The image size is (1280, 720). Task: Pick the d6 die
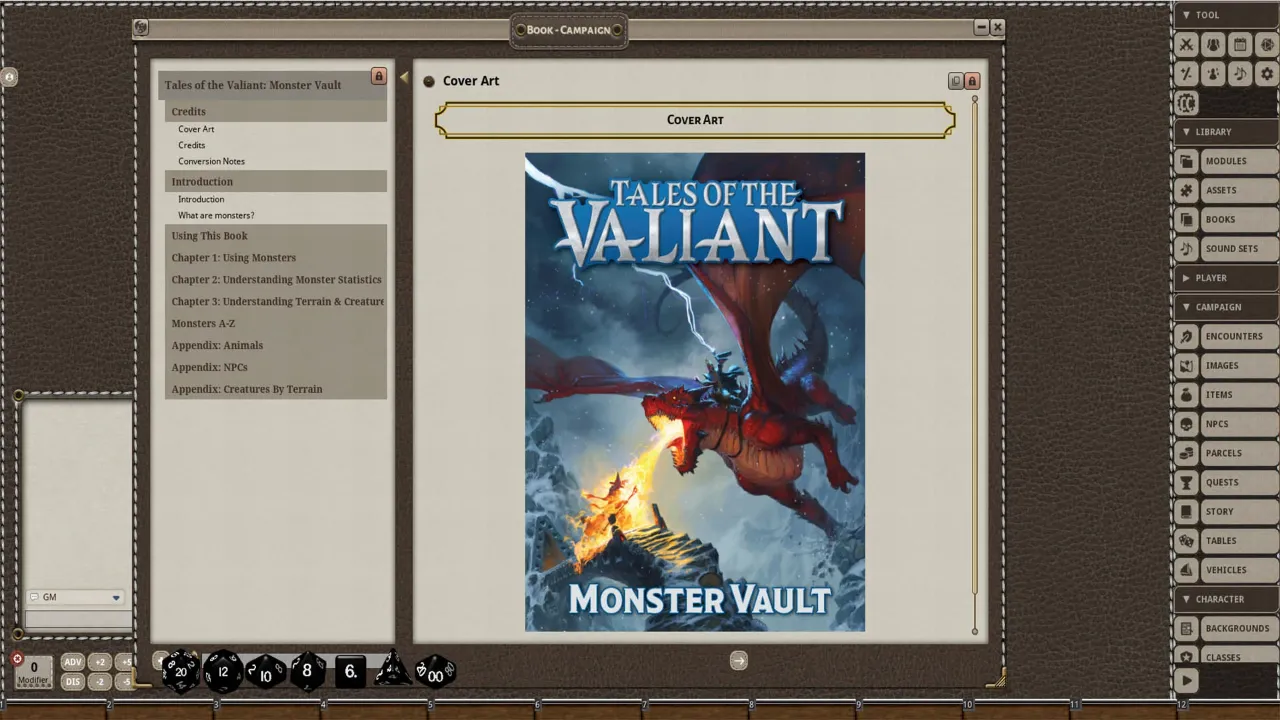(x=351, y=671)
